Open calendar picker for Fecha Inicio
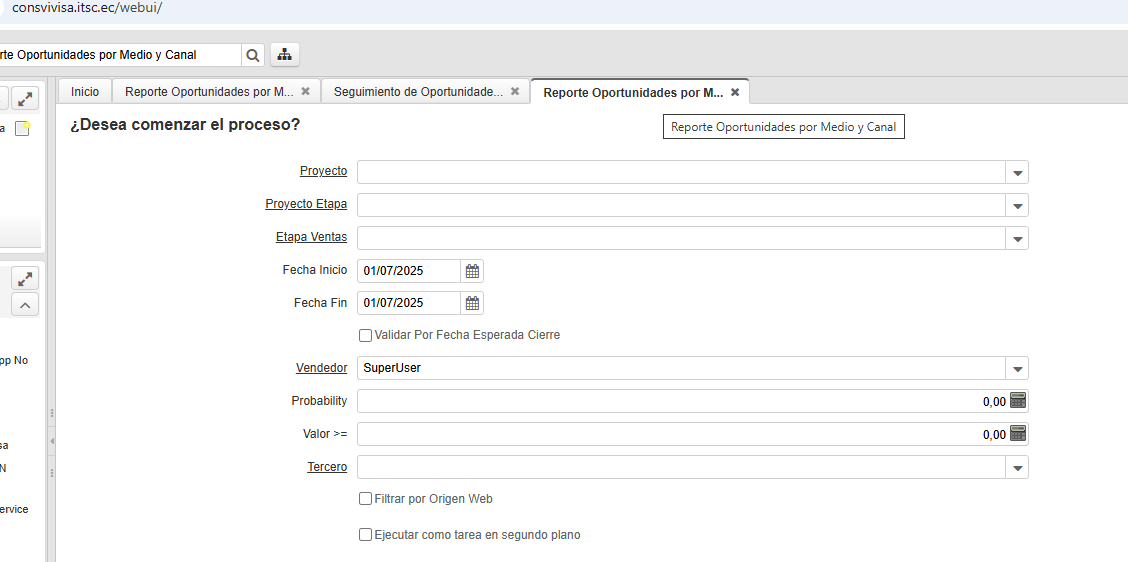 pyautogui.click(x=472, y=271)
